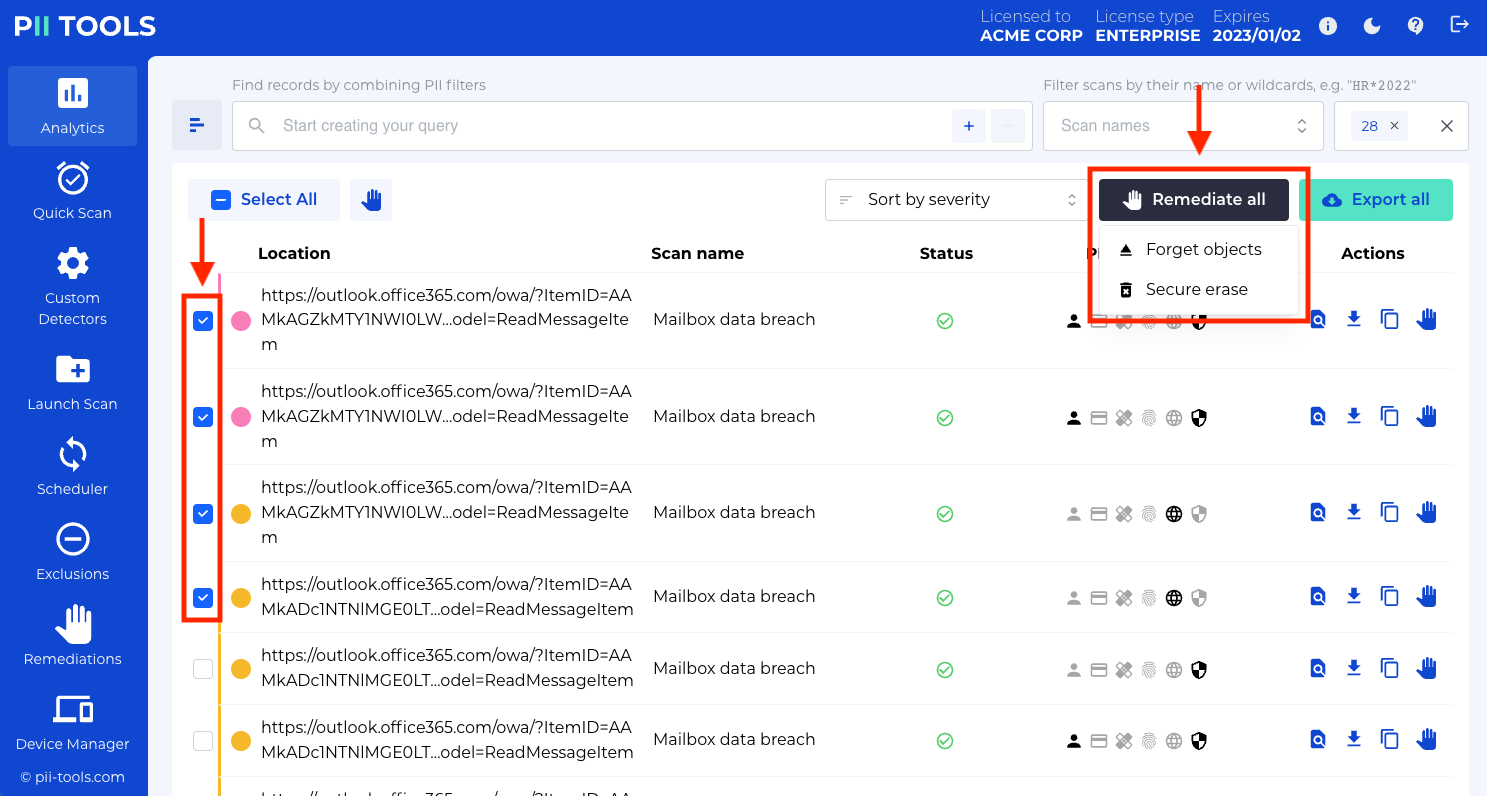Remove the 28 scan filter tag

tap(1395, 126)
